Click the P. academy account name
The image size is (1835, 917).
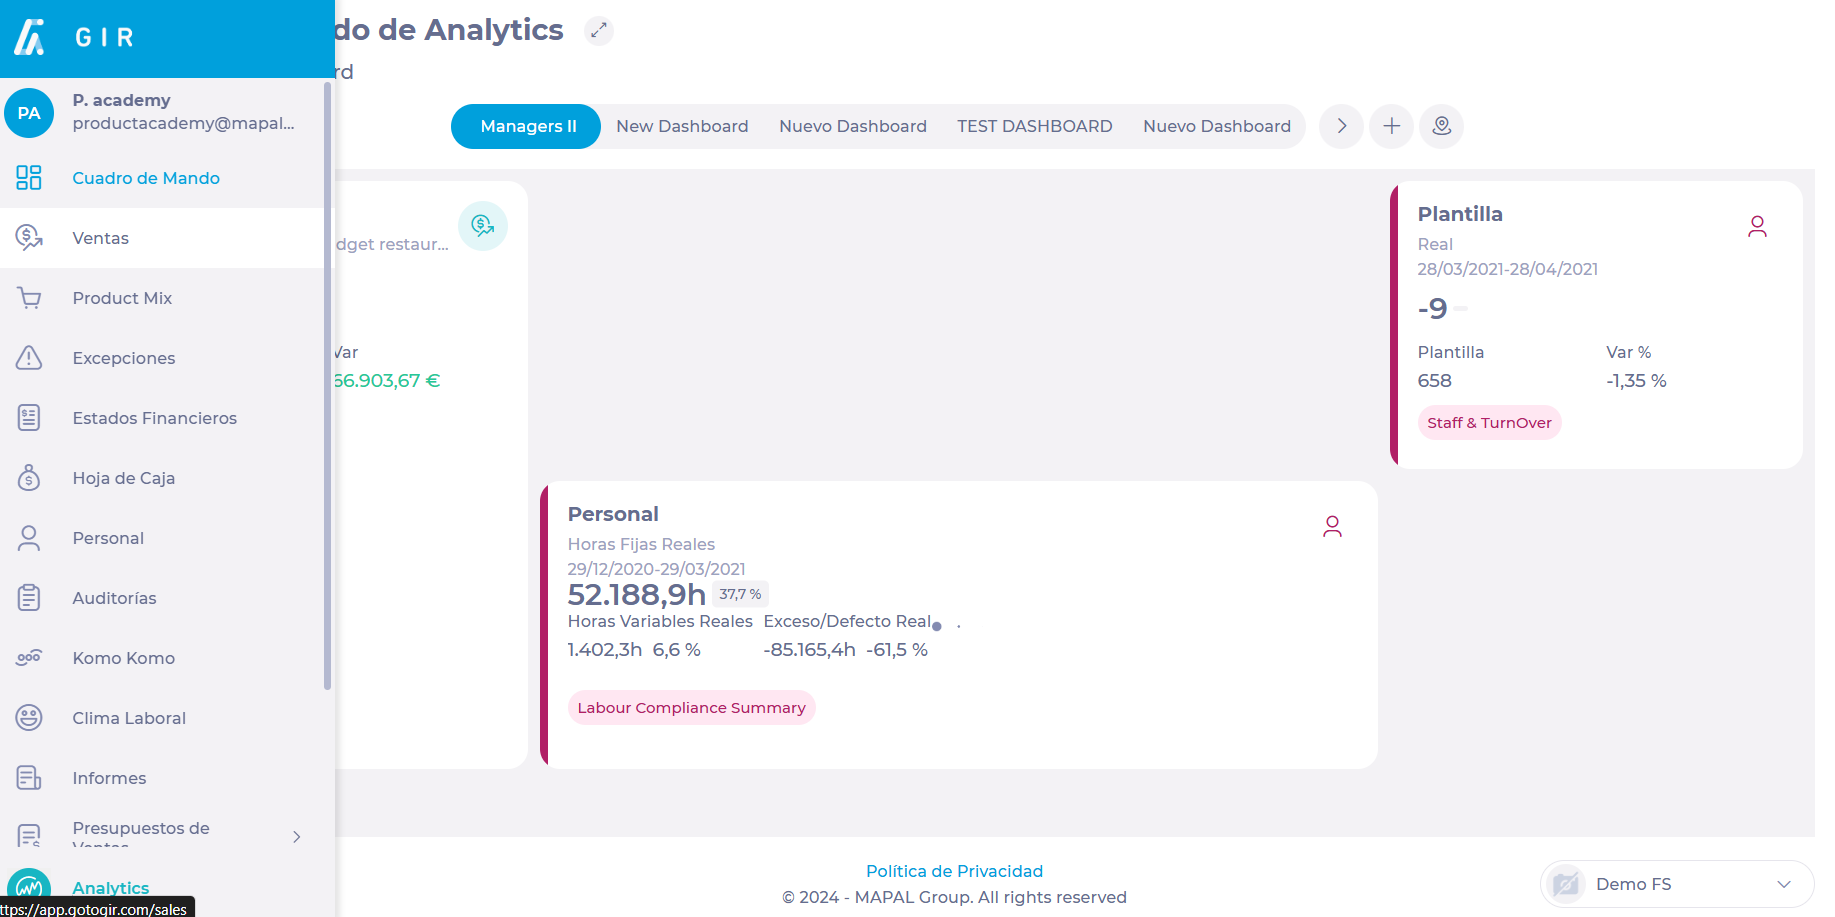pos(121,100)
